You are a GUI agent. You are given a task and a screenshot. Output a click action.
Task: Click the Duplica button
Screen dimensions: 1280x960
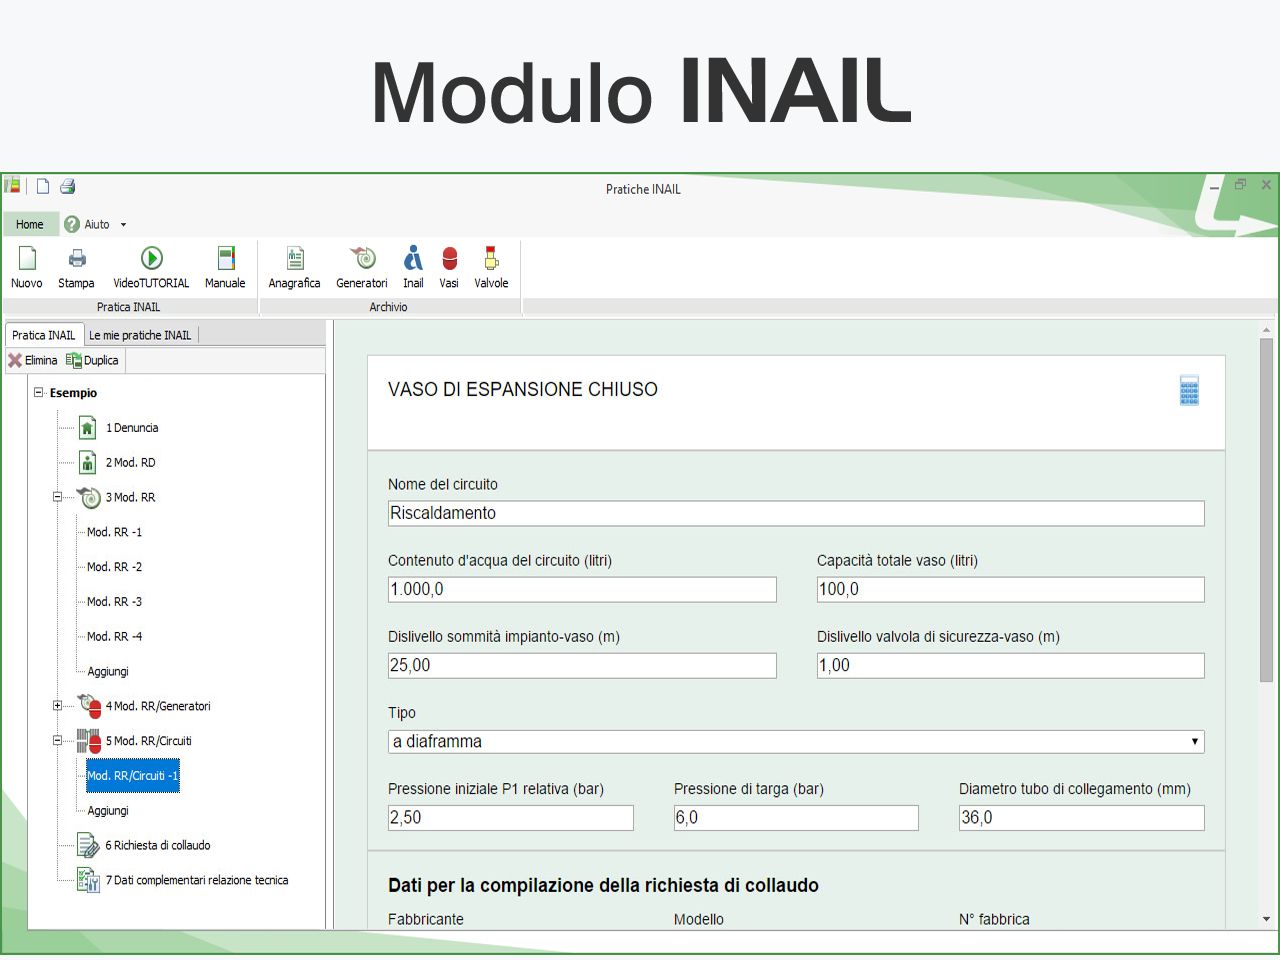(x=93, y=360)
